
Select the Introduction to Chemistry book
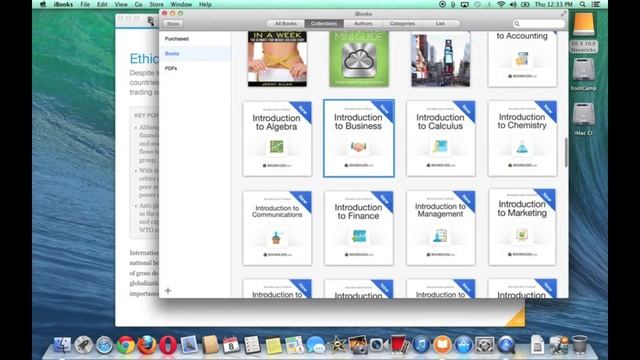pos(522,138)
